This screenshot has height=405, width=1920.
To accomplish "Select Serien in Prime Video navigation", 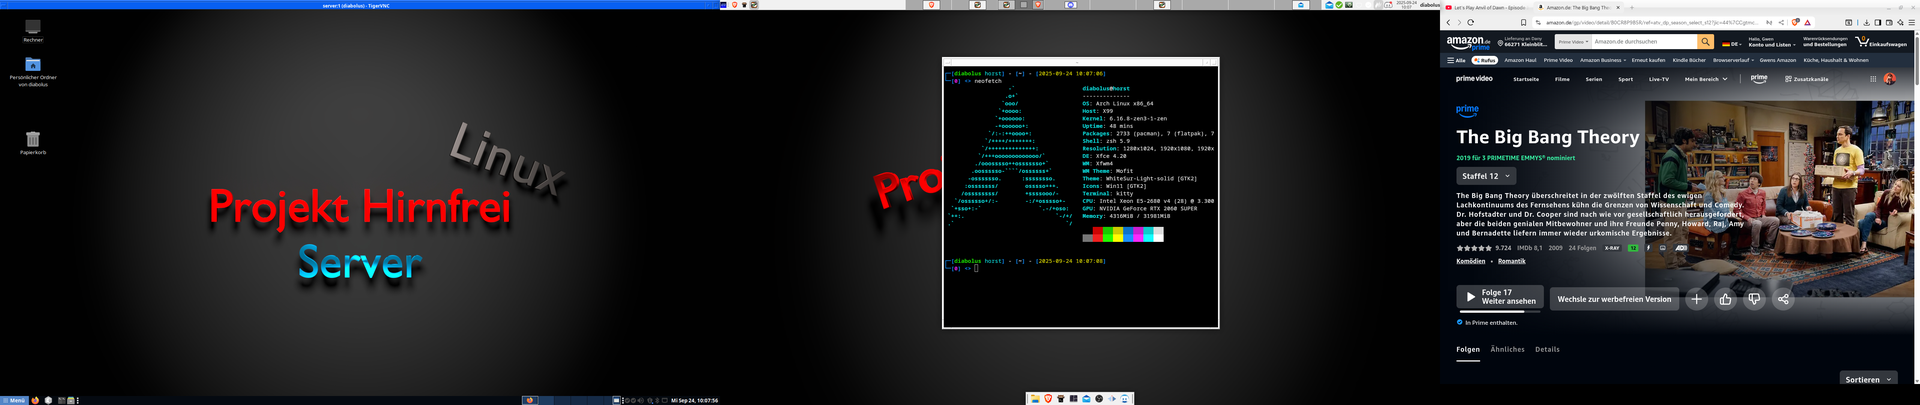I will click(x=1594, y=79).
